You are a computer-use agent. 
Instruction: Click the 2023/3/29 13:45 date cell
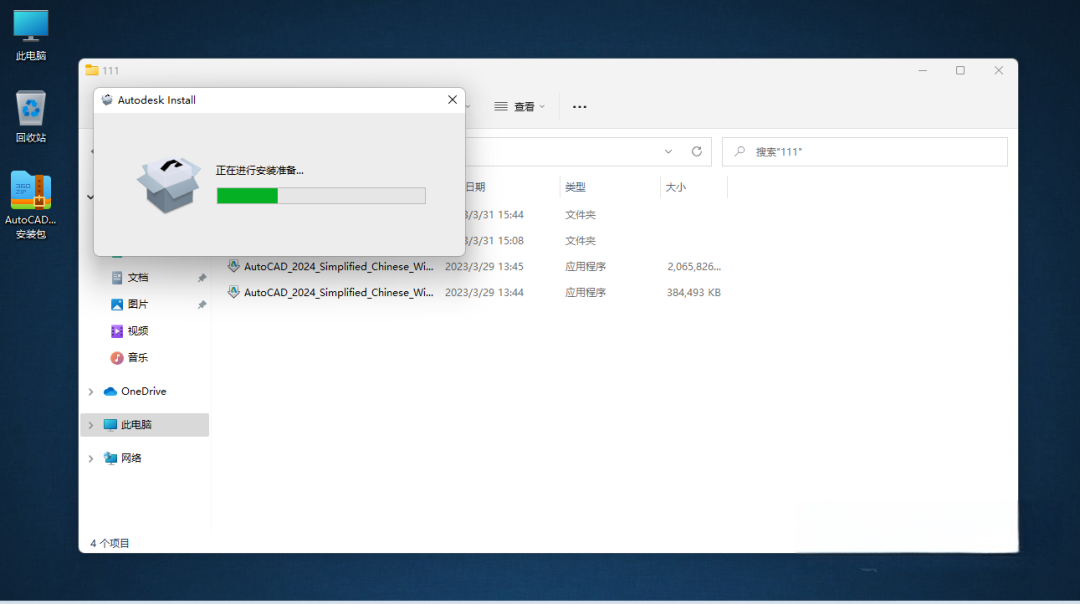(484, 267)
